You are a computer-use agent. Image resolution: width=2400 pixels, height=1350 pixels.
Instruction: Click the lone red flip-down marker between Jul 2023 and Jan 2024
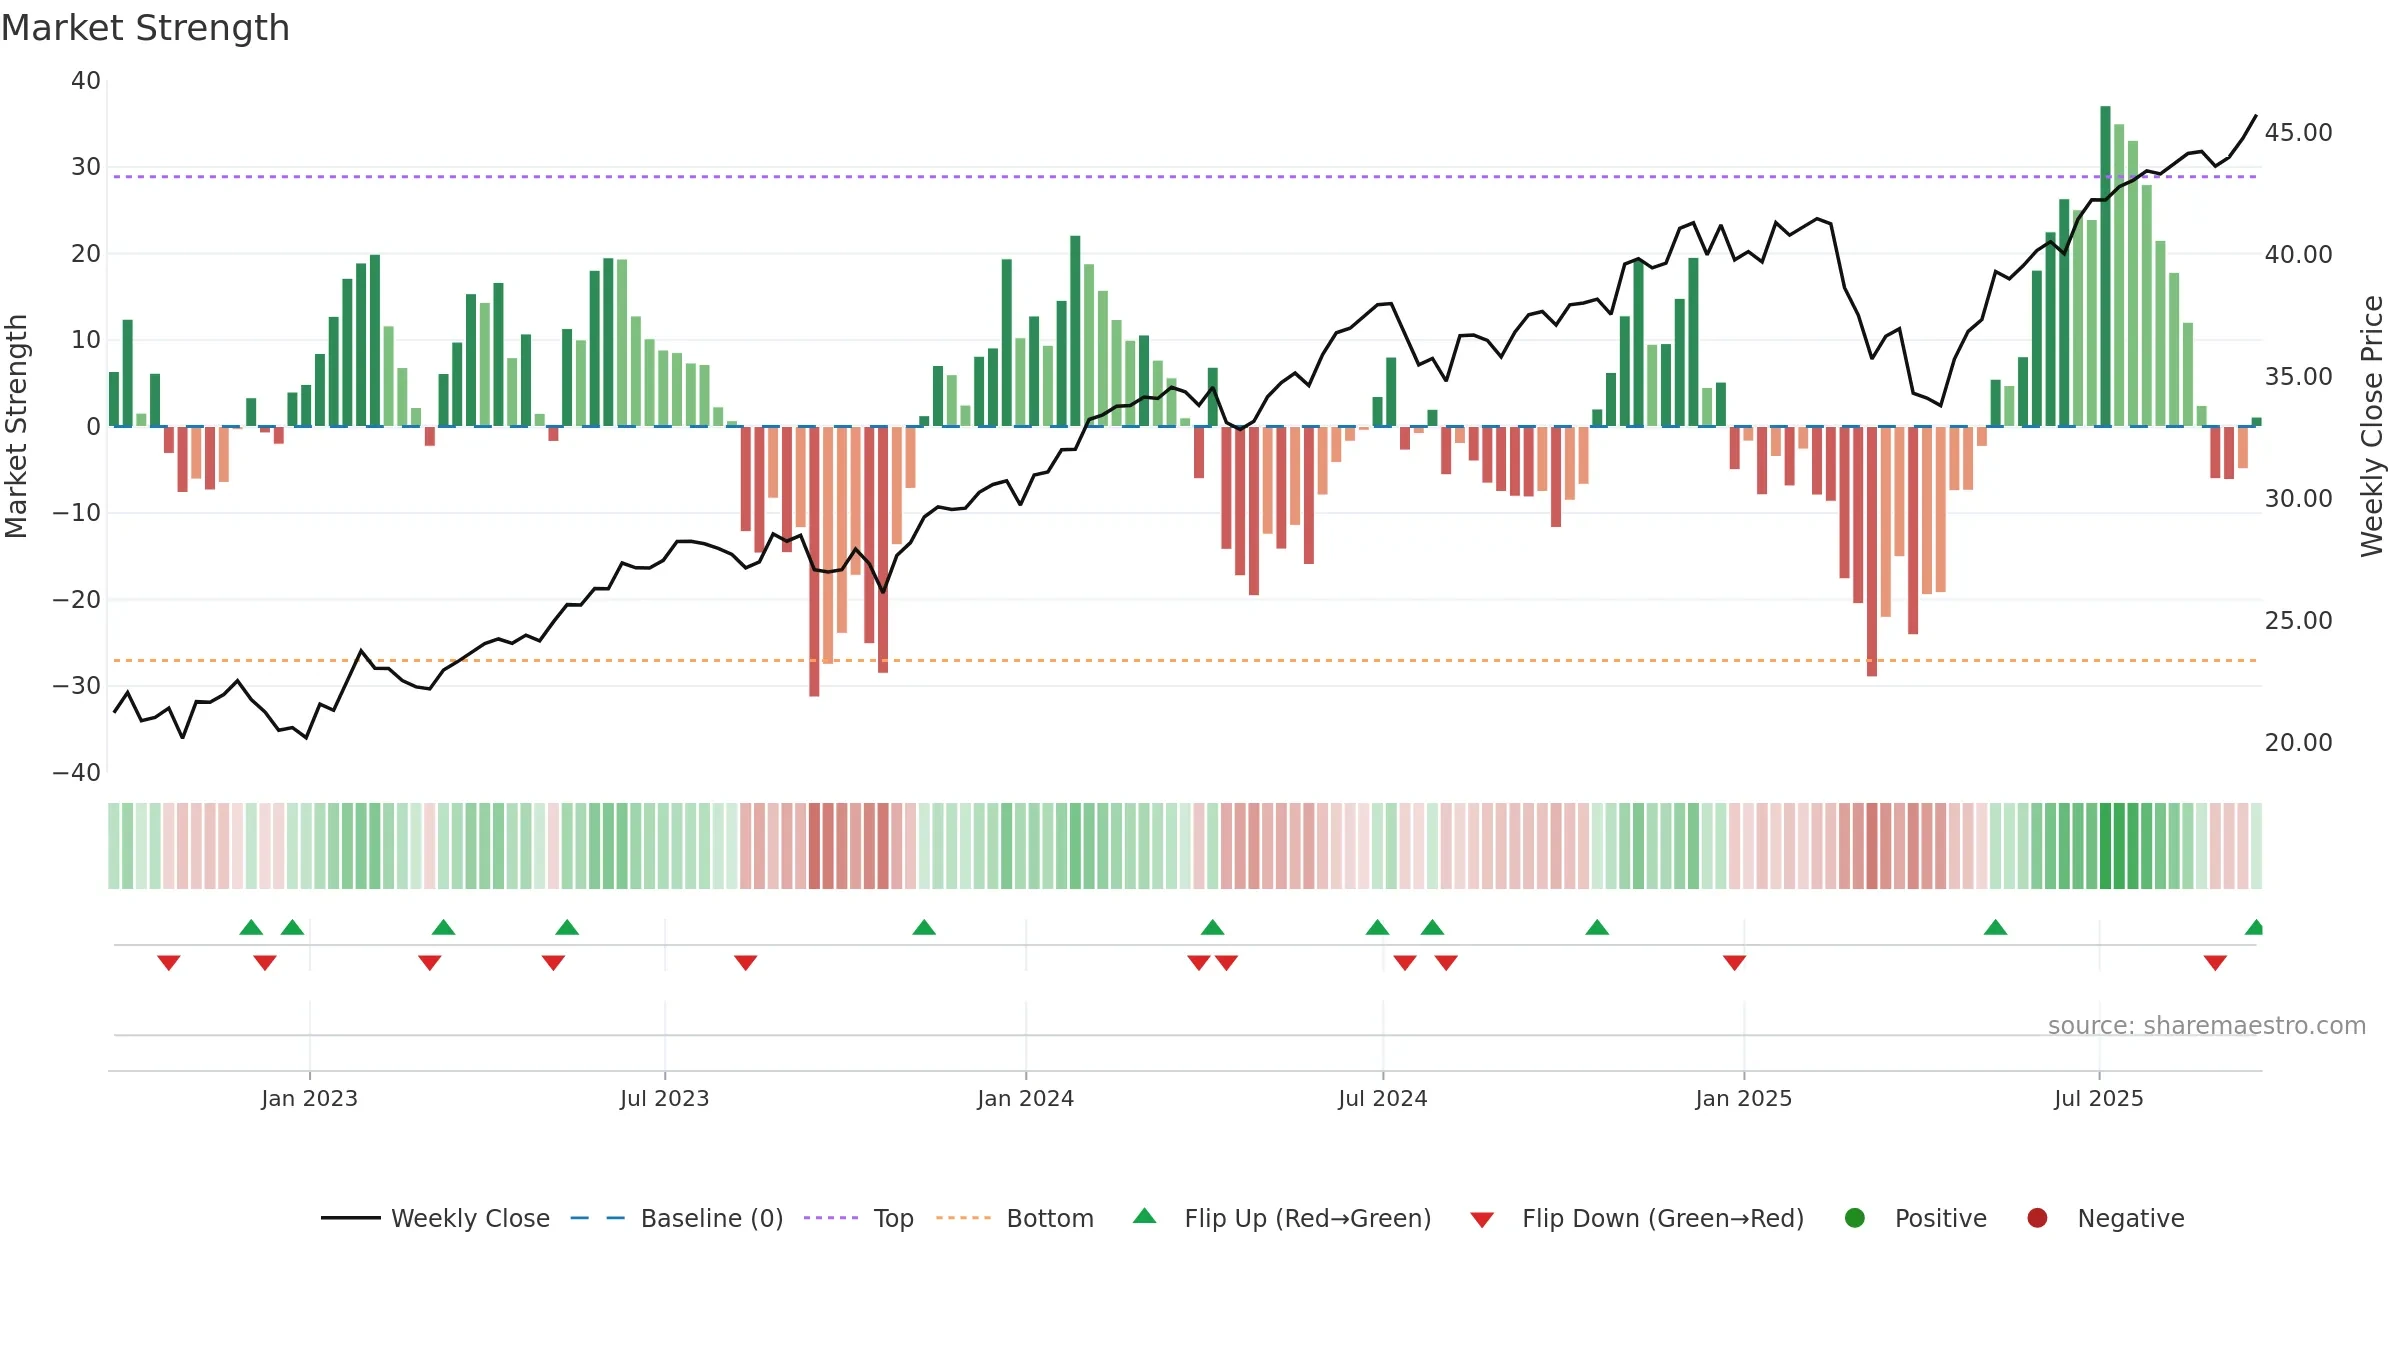(x=745, y=962)
